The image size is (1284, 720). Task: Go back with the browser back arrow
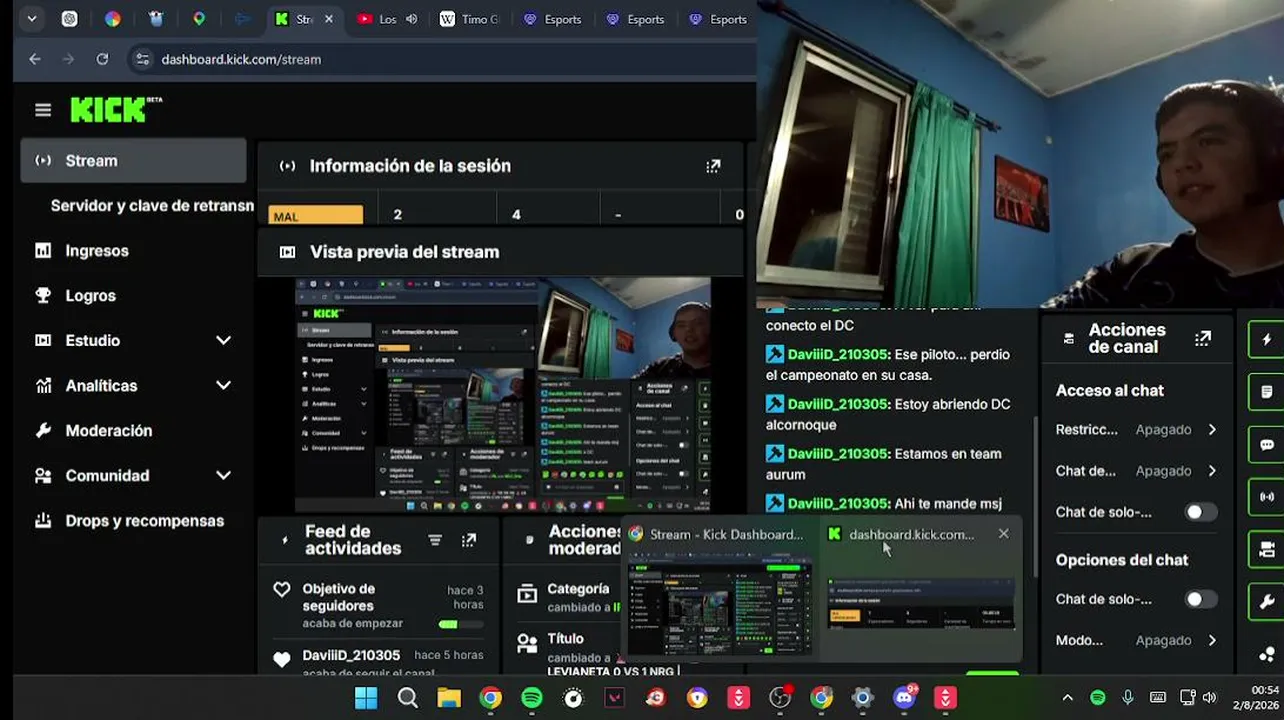point(35,59)
